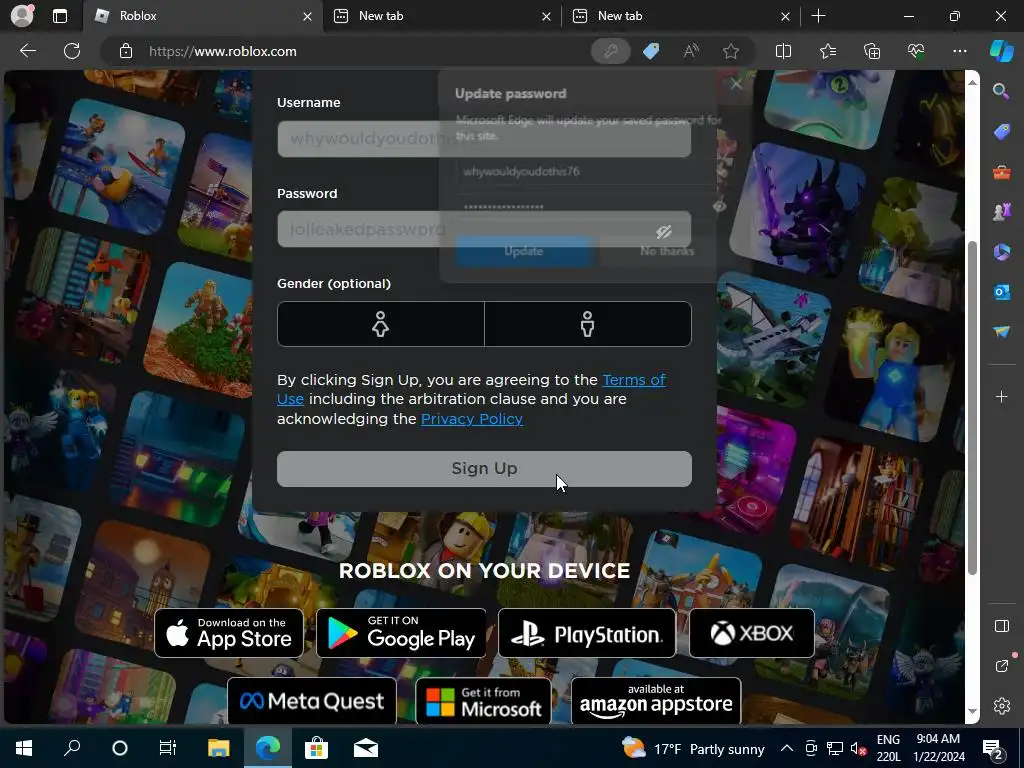Viewport: 1024px width, 768px height.
Task: Open Shopping in the sidebar
Action: [1001, 132]
